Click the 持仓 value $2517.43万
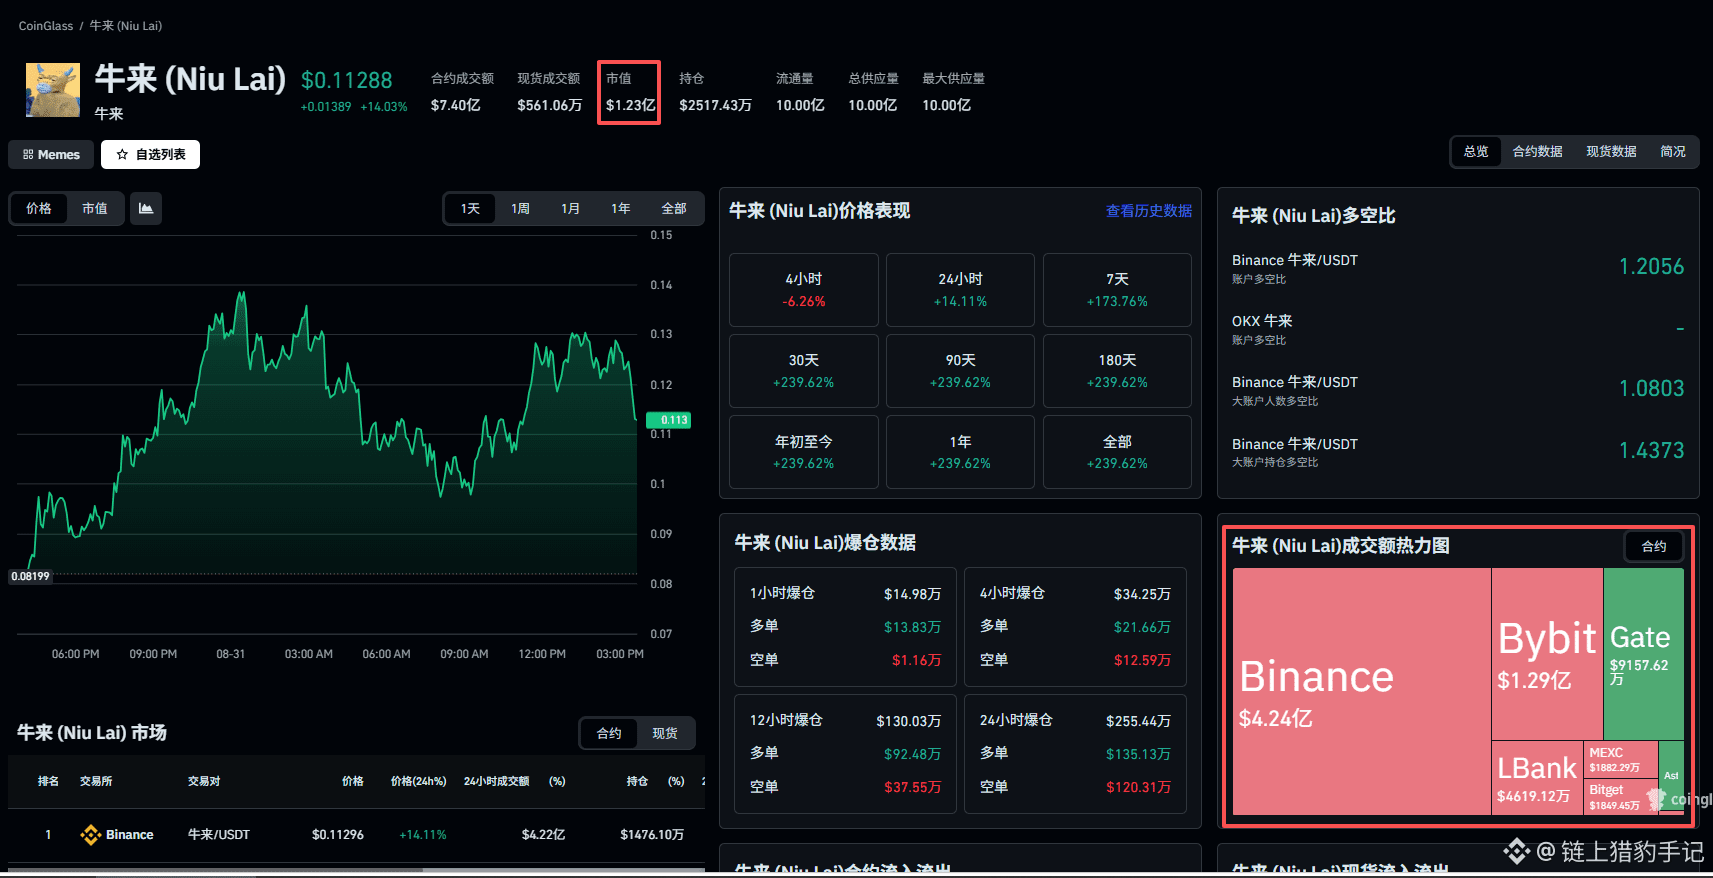 pyautogui.click(x=715, y=105)
